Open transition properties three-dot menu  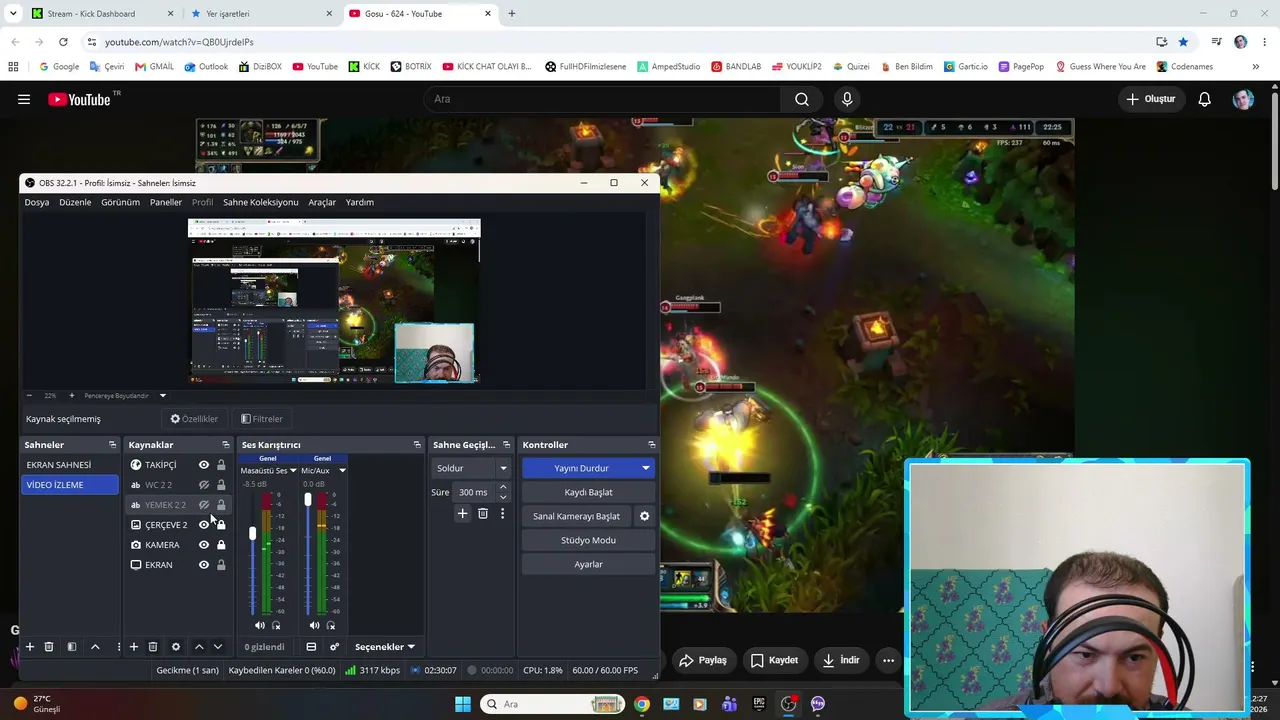click(502, 513)
